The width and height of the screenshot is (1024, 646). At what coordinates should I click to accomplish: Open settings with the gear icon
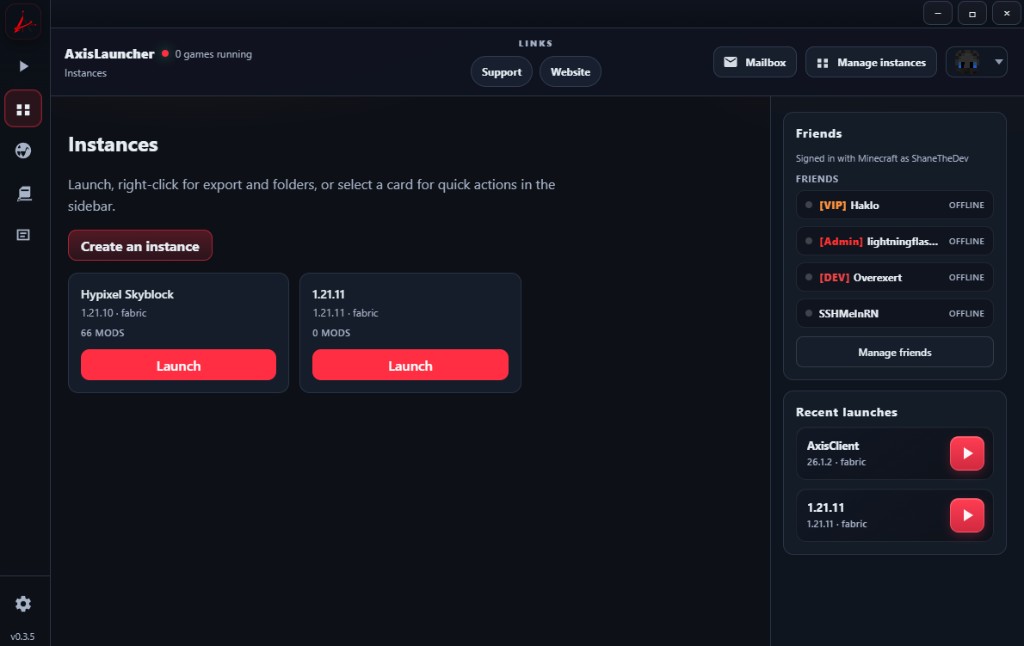click(x=24, y=604)
